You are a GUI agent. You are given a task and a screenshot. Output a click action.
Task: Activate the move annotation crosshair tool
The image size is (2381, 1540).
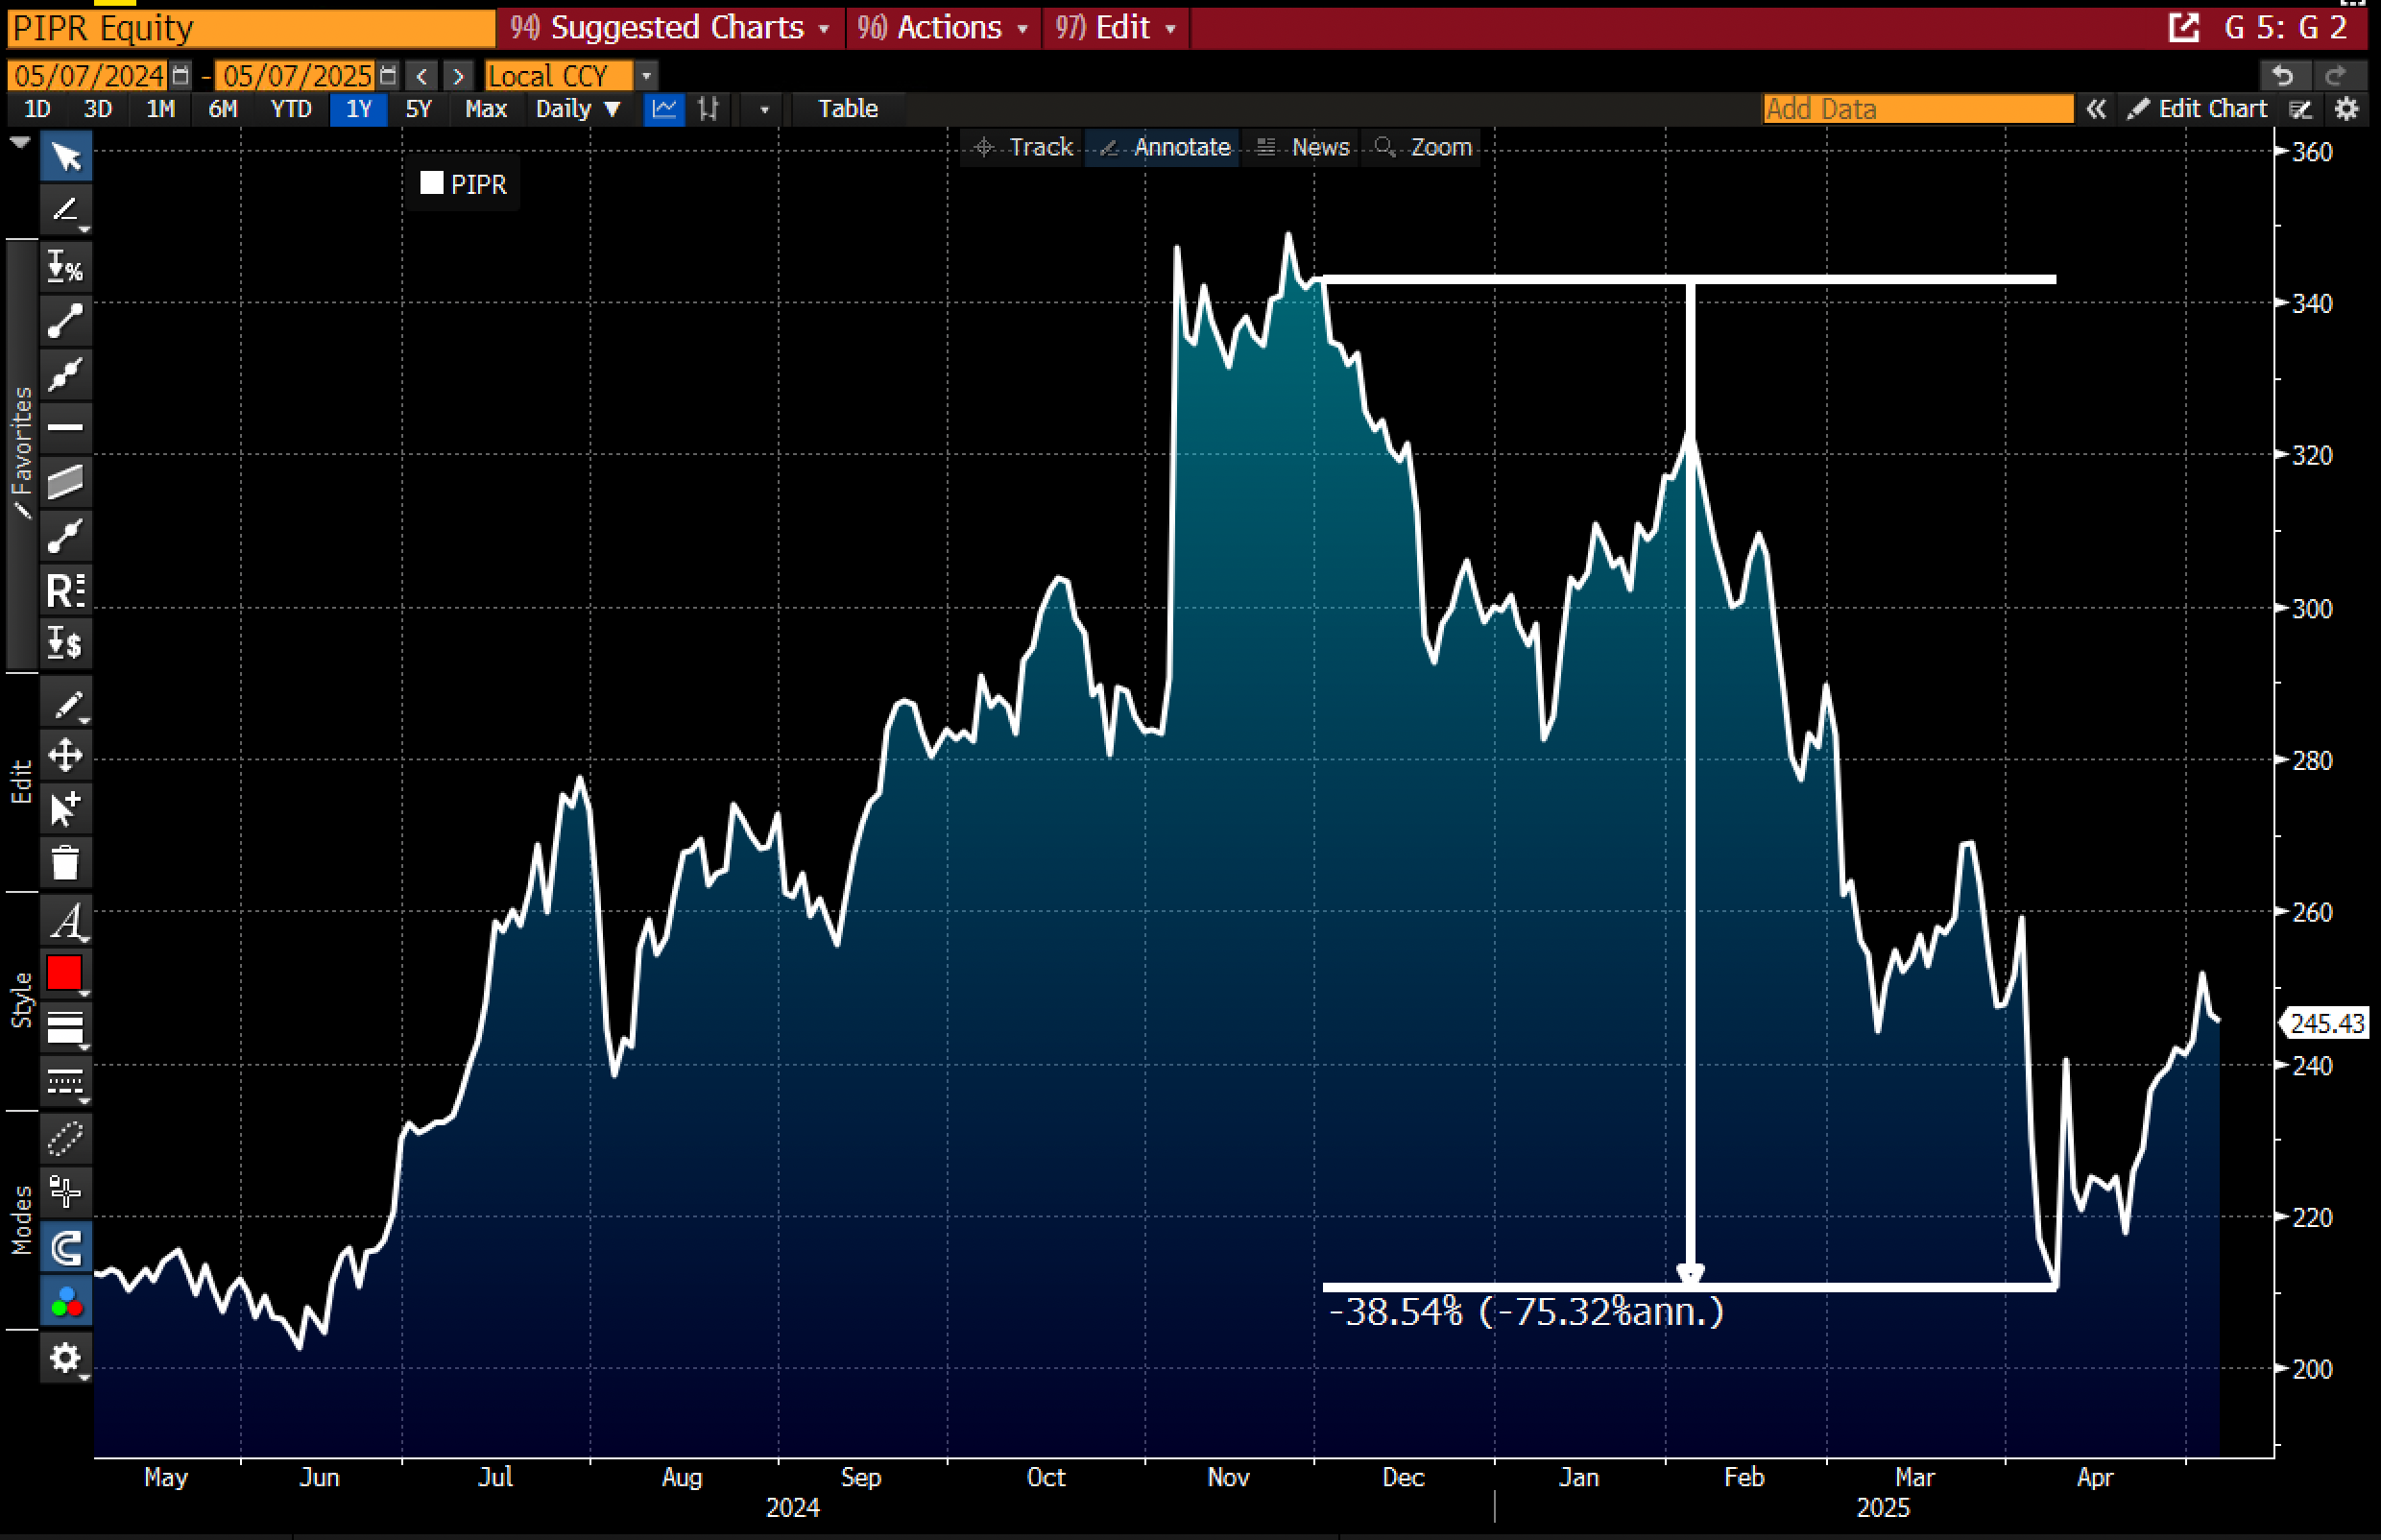[66, 754]
